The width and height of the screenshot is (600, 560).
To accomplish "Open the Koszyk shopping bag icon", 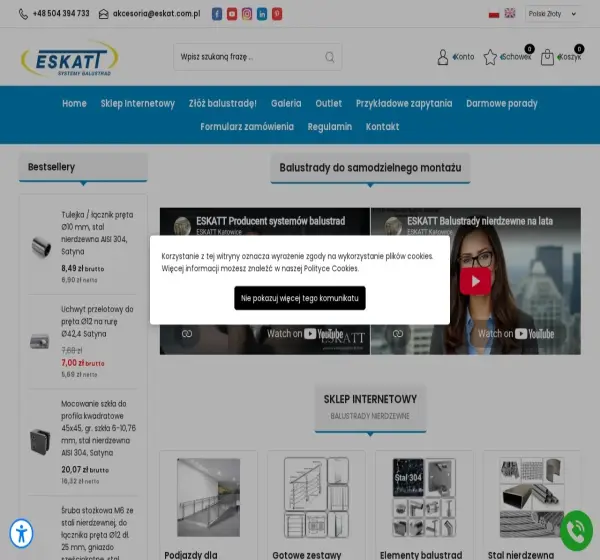I will click(547, 57).
